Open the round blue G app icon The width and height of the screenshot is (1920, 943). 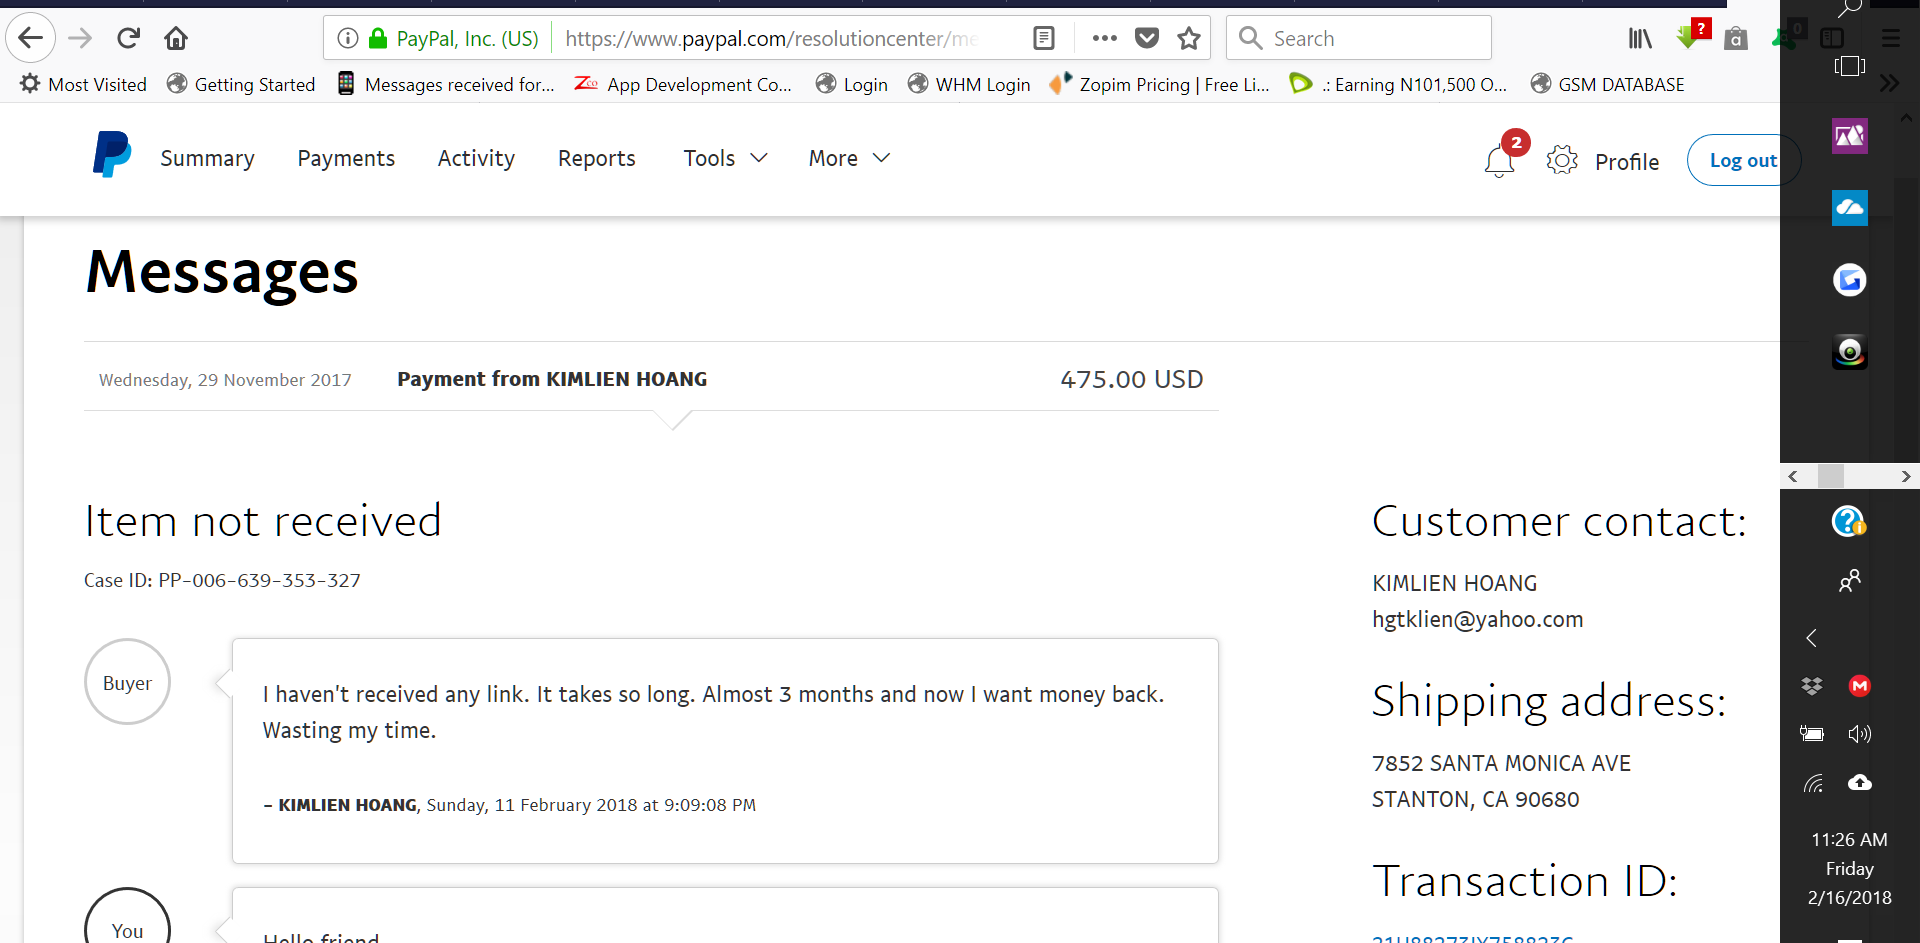pos(1850,280)
